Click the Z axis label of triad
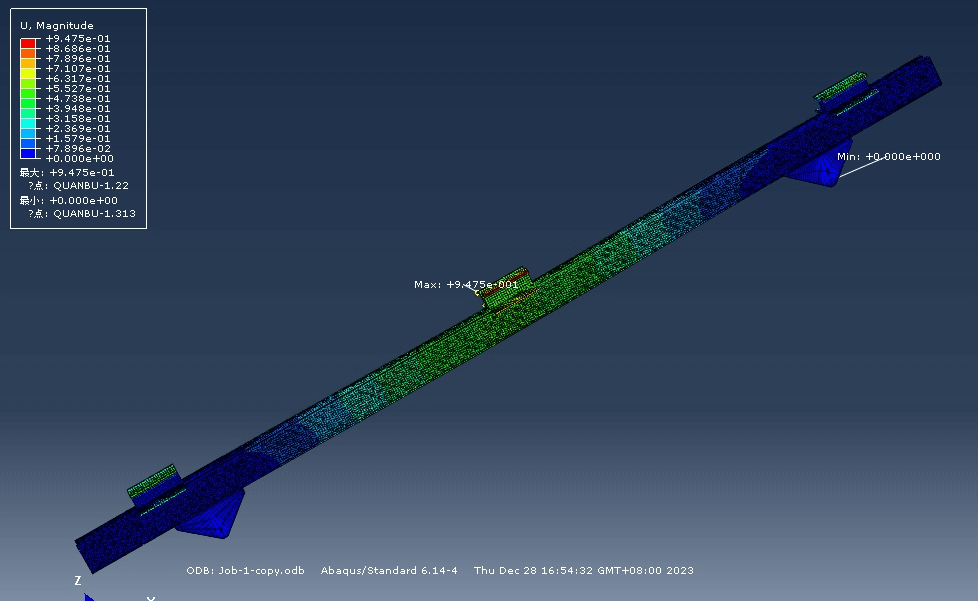The width and height of the screenshot is (978, 601). (x=78, y=581)
